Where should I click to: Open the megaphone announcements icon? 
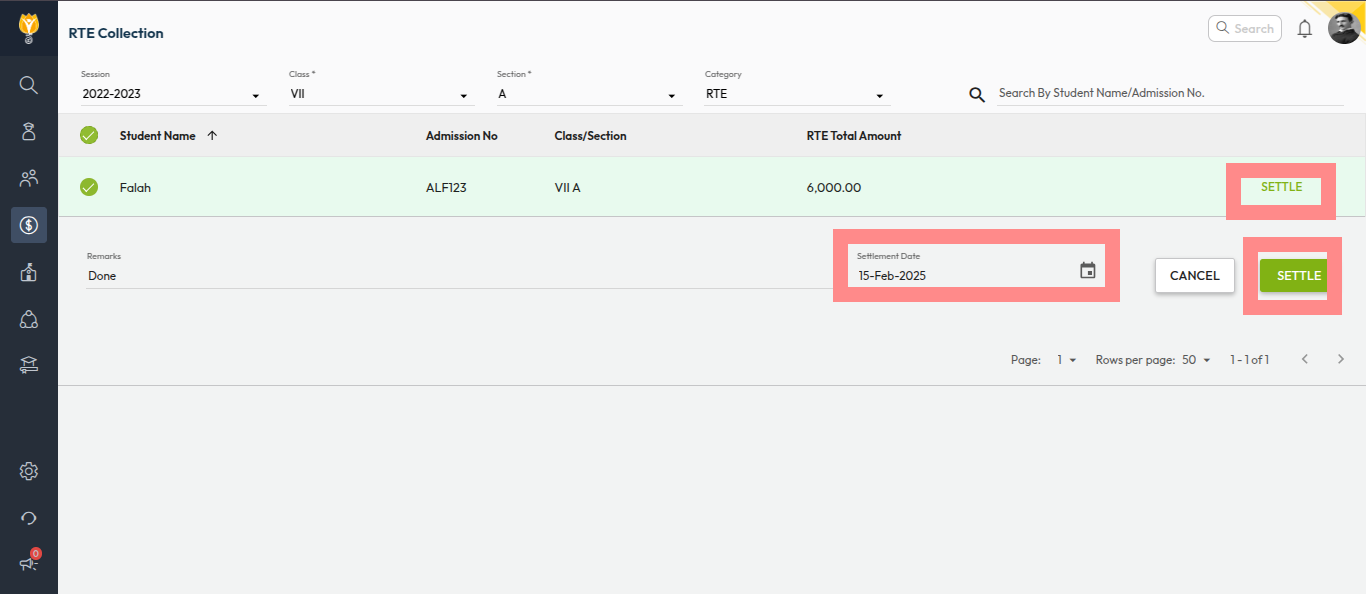point(28,564)
